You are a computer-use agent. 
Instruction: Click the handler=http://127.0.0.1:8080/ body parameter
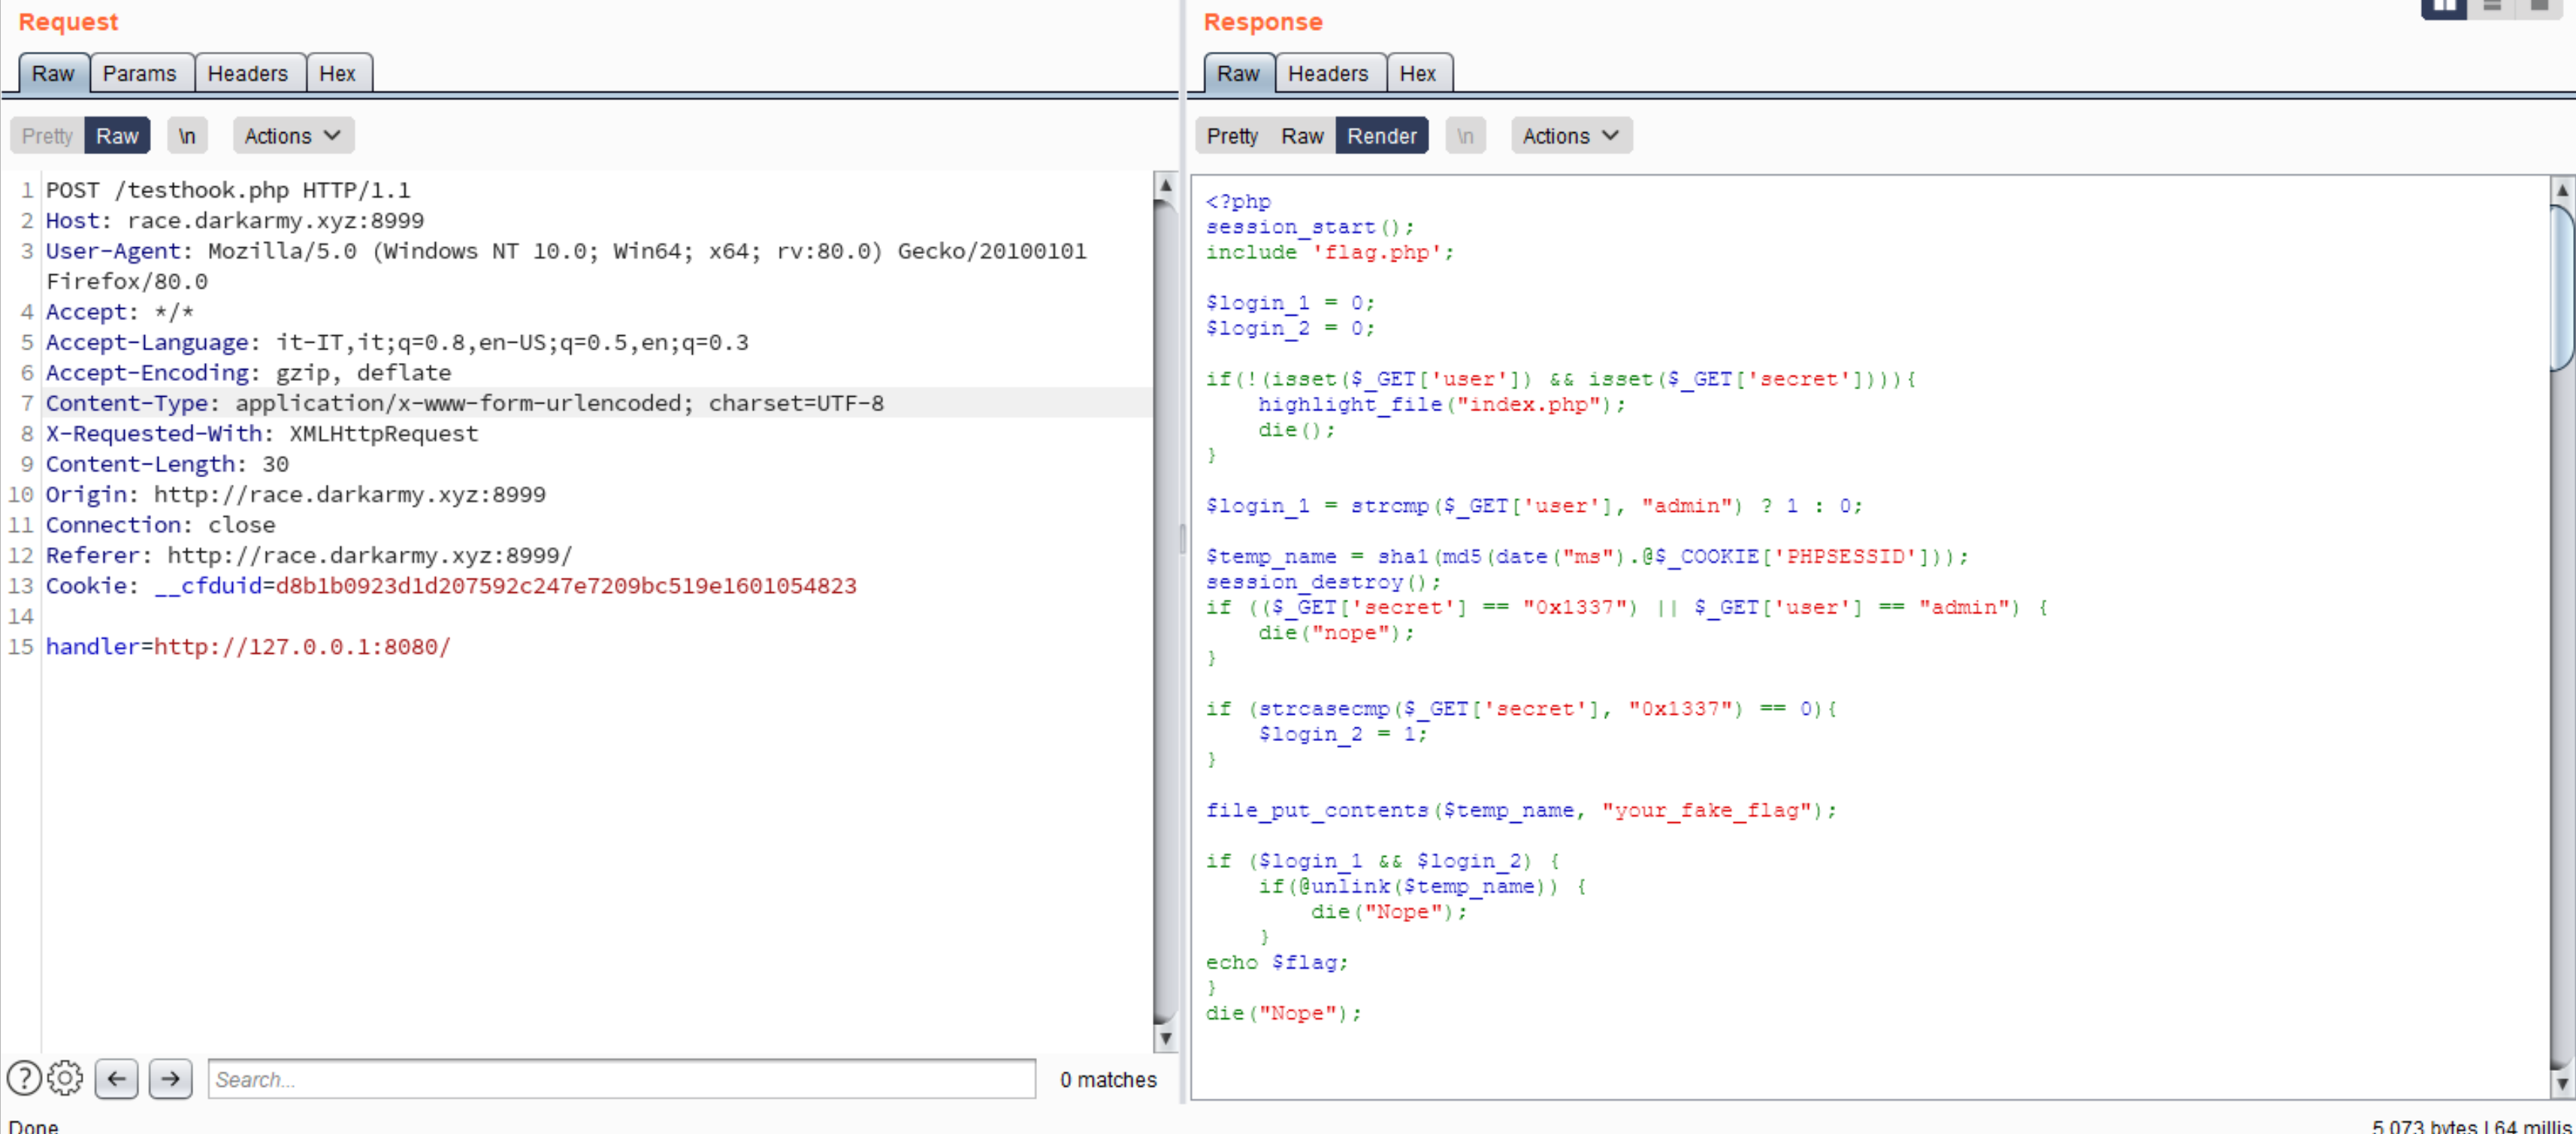pyautogui.click(x=248, y=646)
